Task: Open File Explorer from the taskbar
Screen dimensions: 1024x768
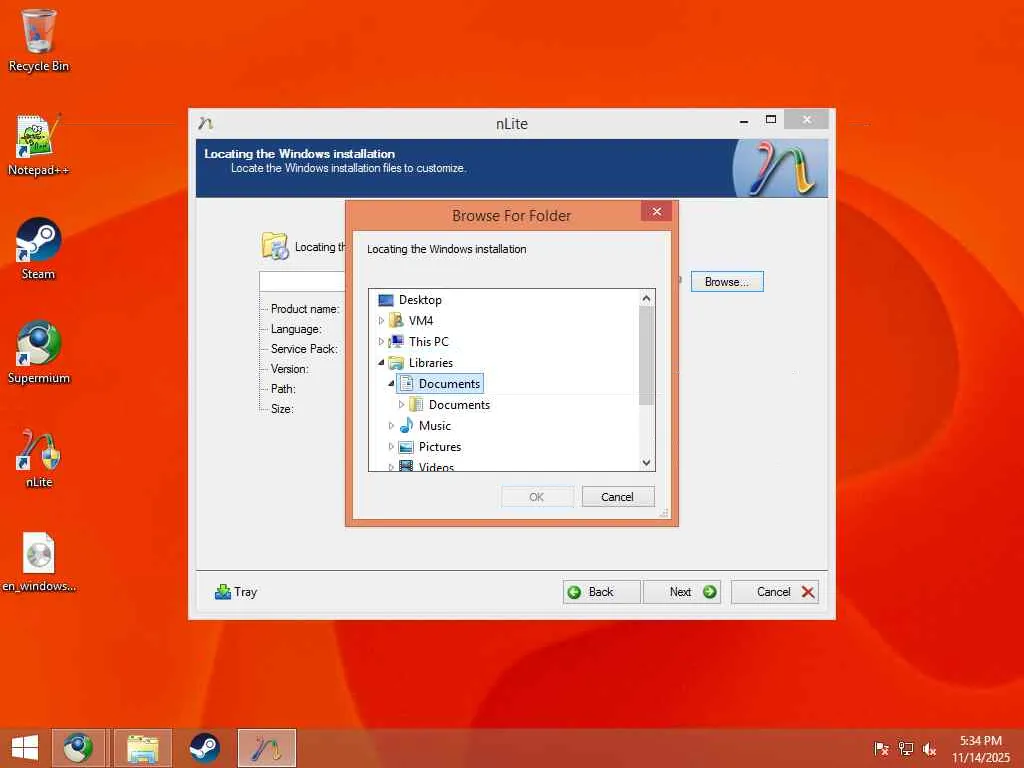Action: coord(143,748)
